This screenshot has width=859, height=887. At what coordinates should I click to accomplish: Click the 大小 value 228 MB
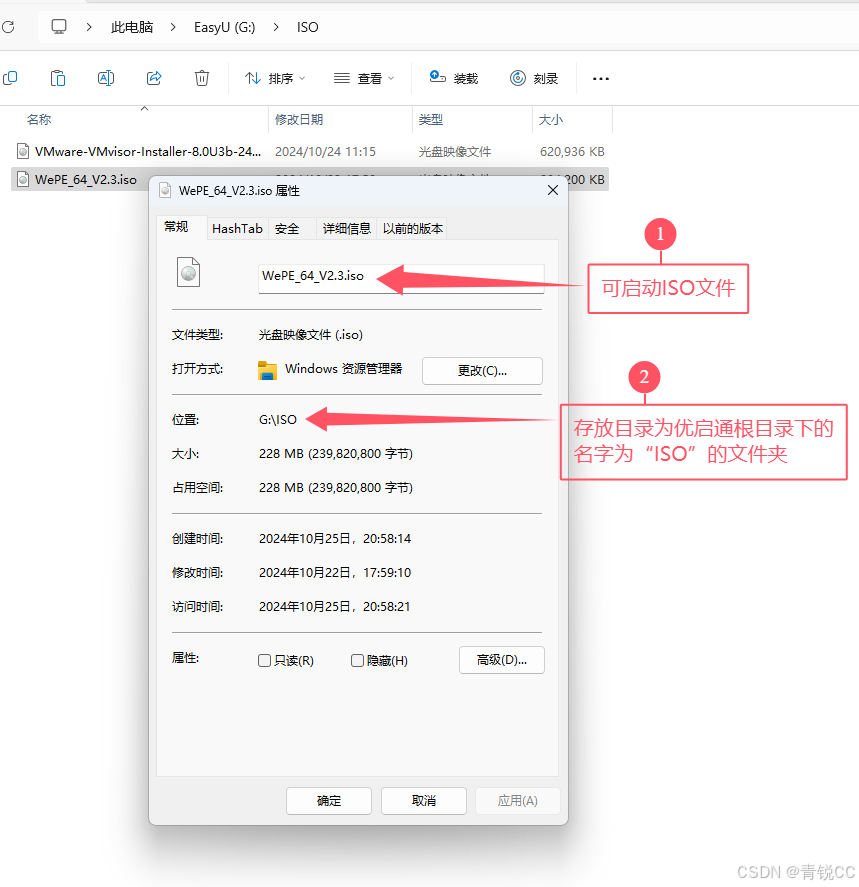tap(336, 454)
